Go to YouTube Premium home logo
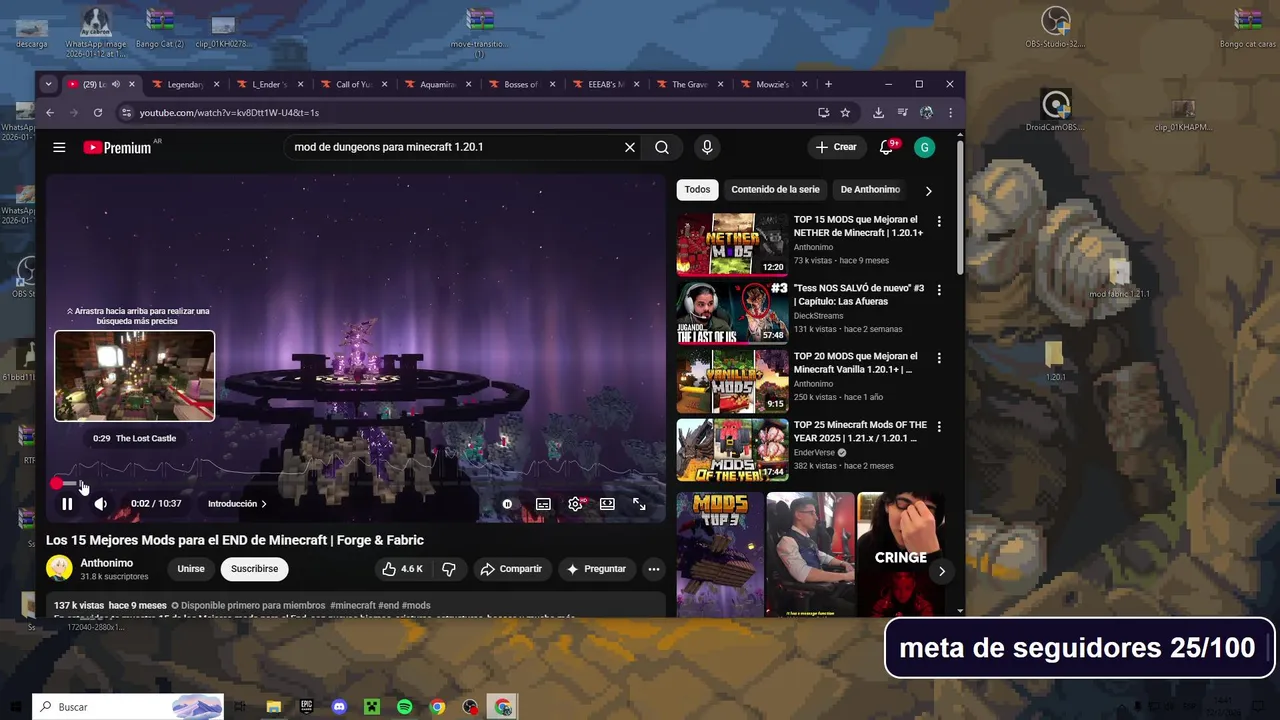 (x=117, y=147)
